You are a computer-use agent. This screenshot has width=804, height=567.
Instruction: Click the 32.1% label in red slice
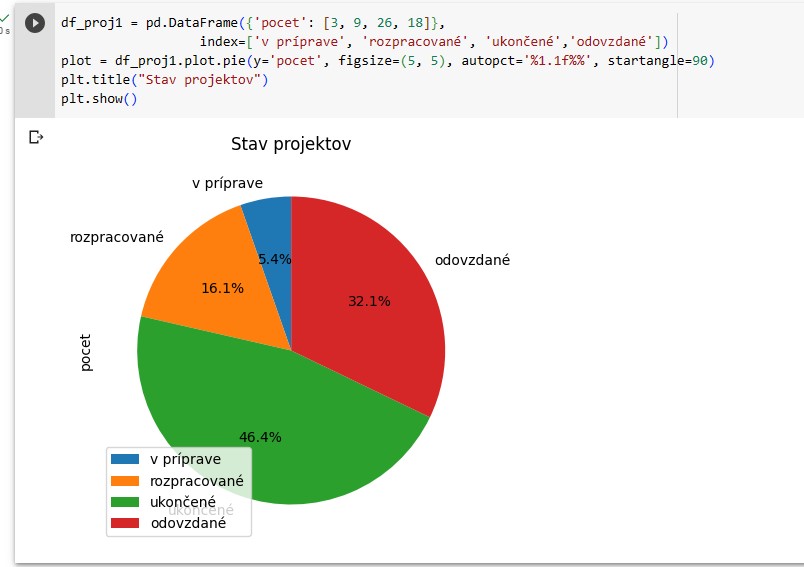tap(369, 301)
